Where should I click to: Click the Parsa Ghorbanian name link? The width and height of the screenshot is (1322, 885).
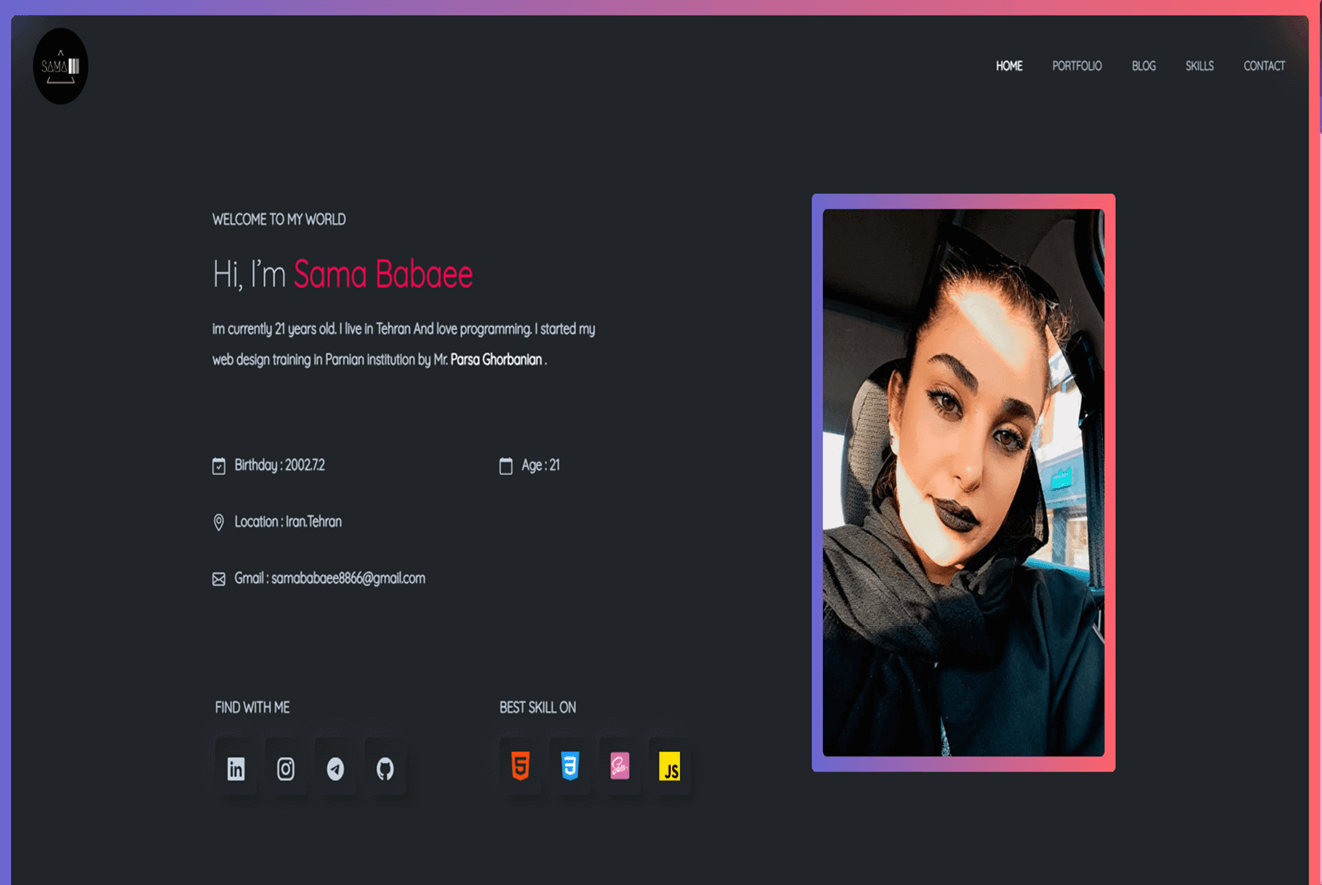(496, 359)
